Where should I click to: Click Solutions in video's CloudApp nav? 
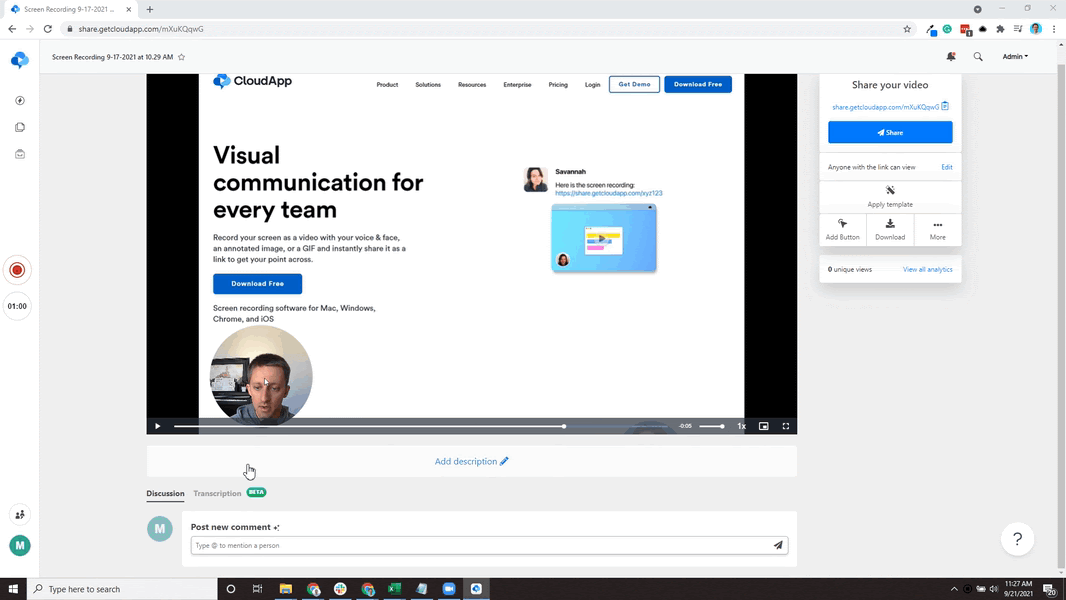(x=428, y=85)
